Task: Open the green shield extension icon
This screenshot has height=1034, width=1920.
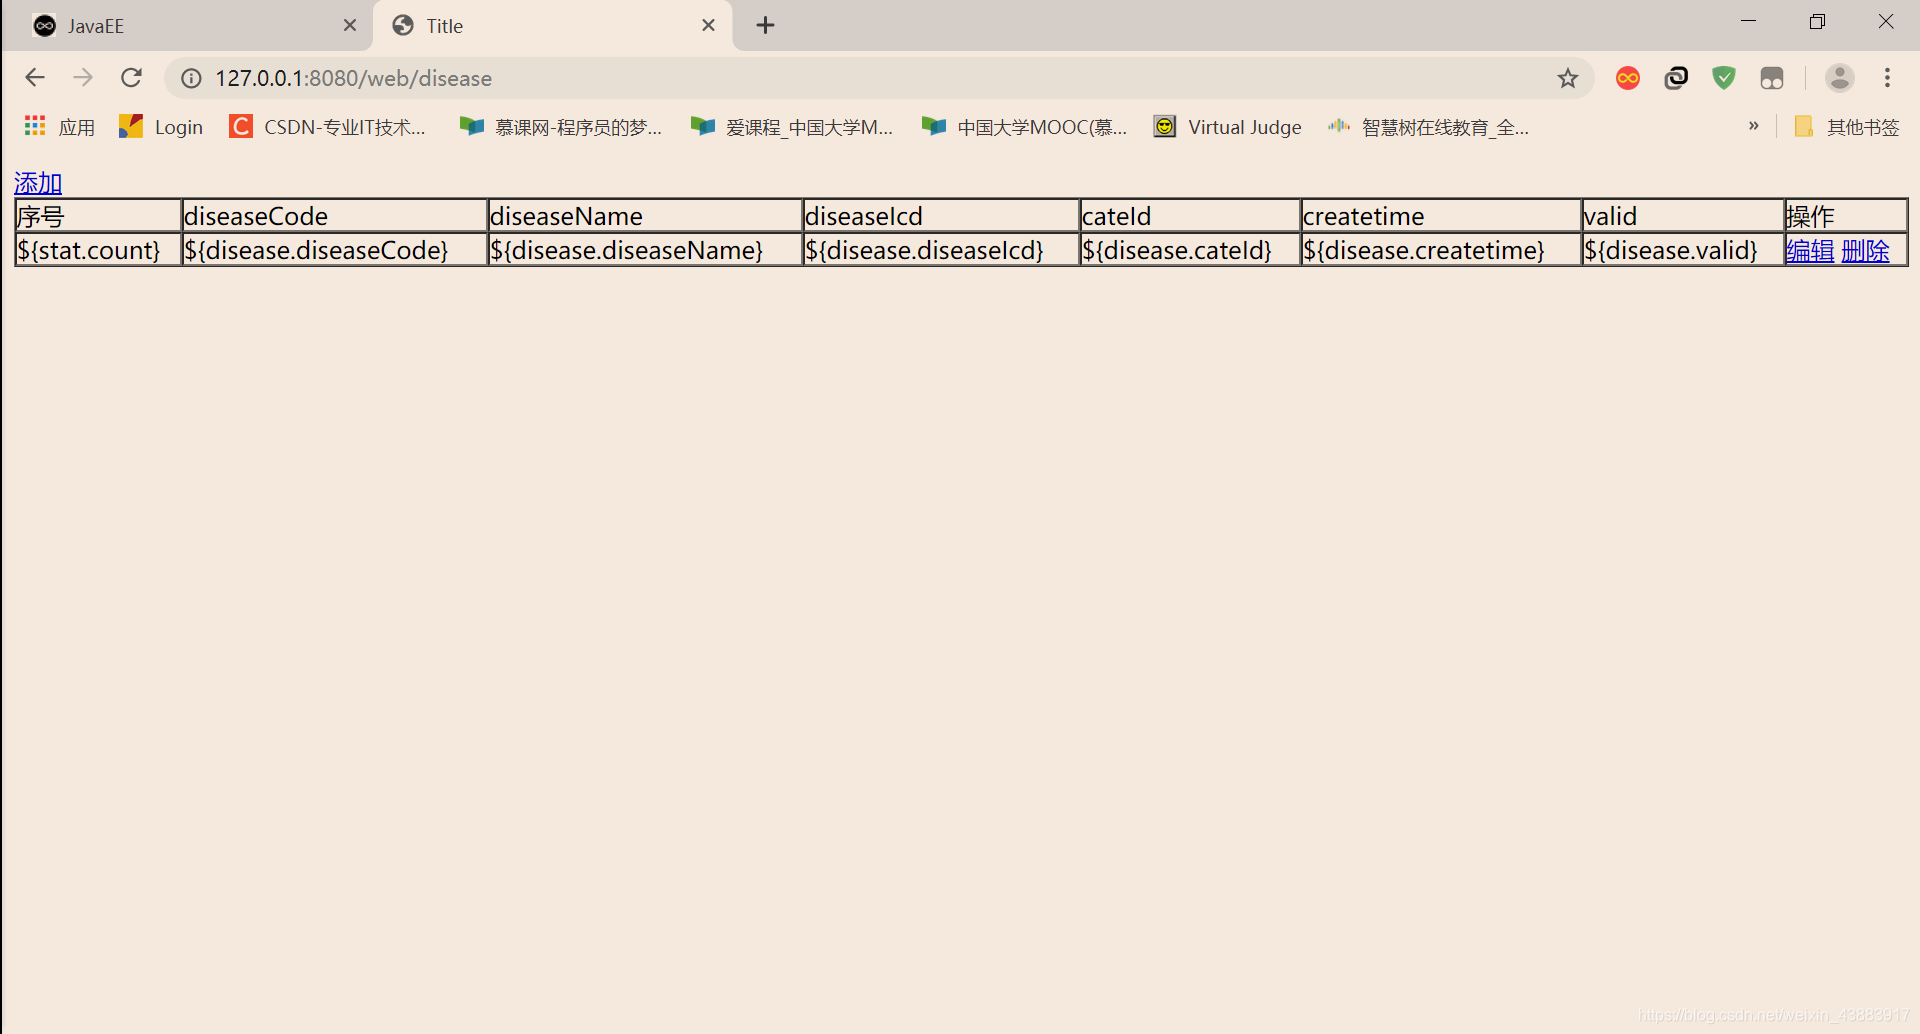Action: (1724, 78)
